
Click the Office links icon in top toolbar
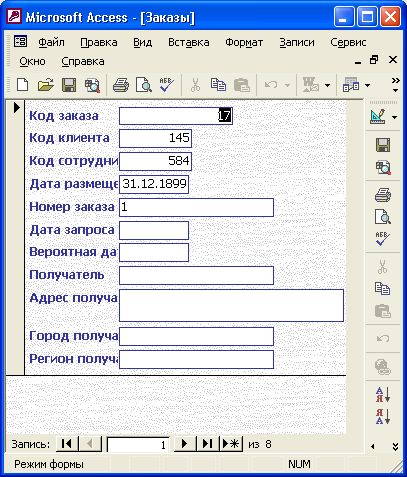point(311,85)
